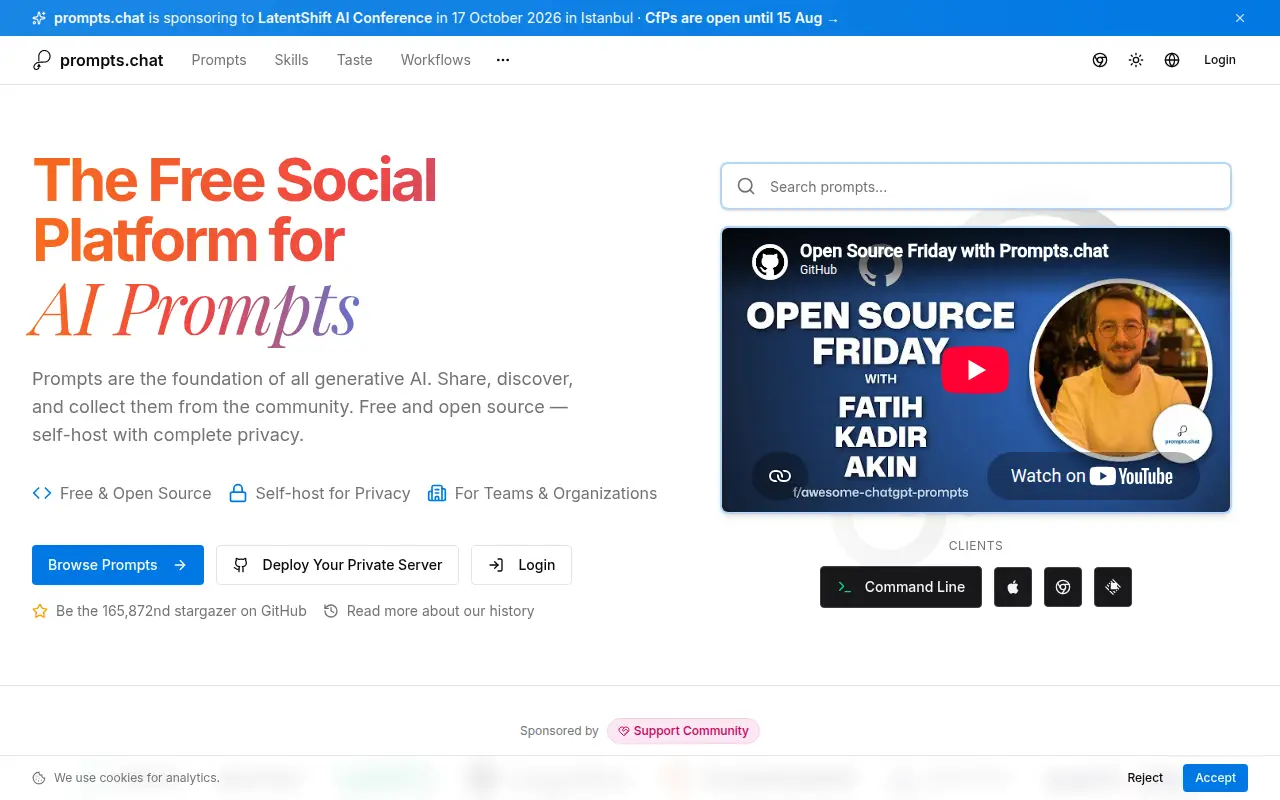This screenshot has height=800, width=1280.
Task: Expand the three-dots more menu in navbar
Action: (503, 60)
